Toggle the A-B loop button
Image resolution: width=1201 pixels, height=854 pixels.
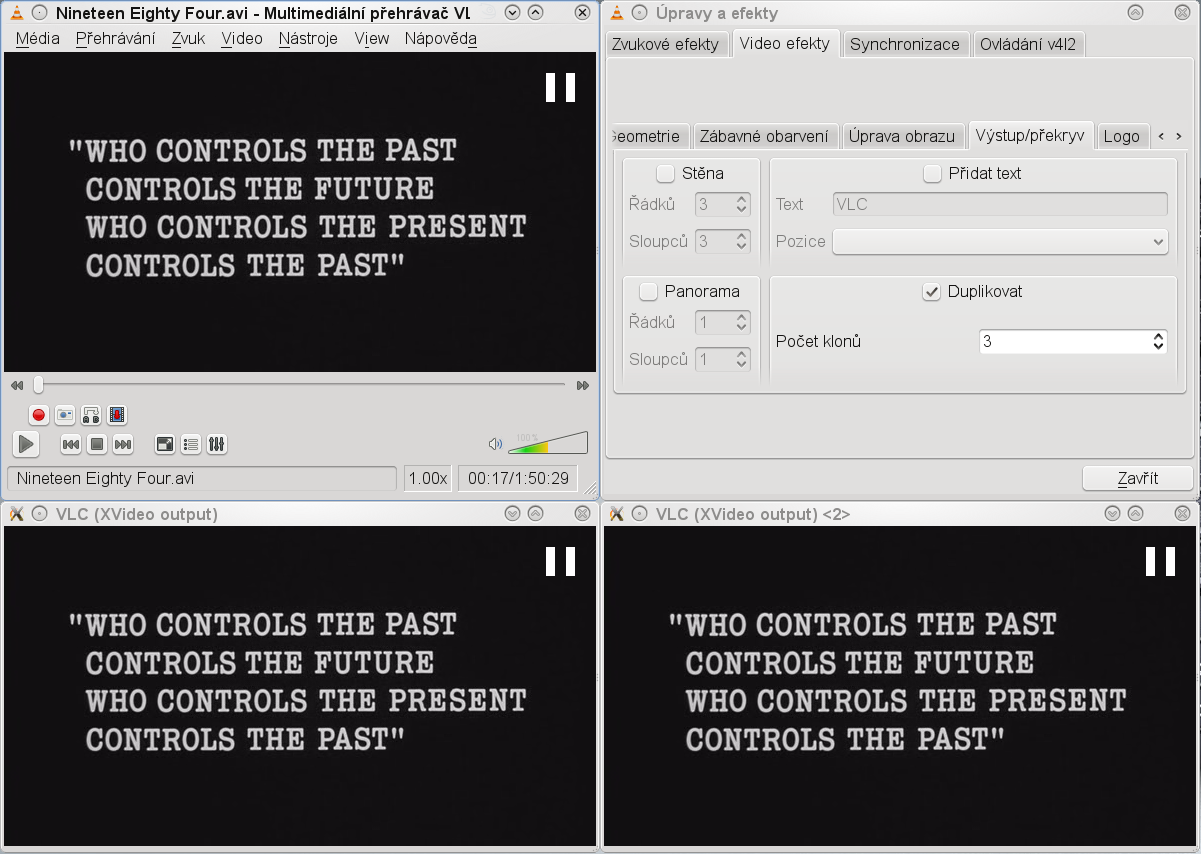[91, 415]
